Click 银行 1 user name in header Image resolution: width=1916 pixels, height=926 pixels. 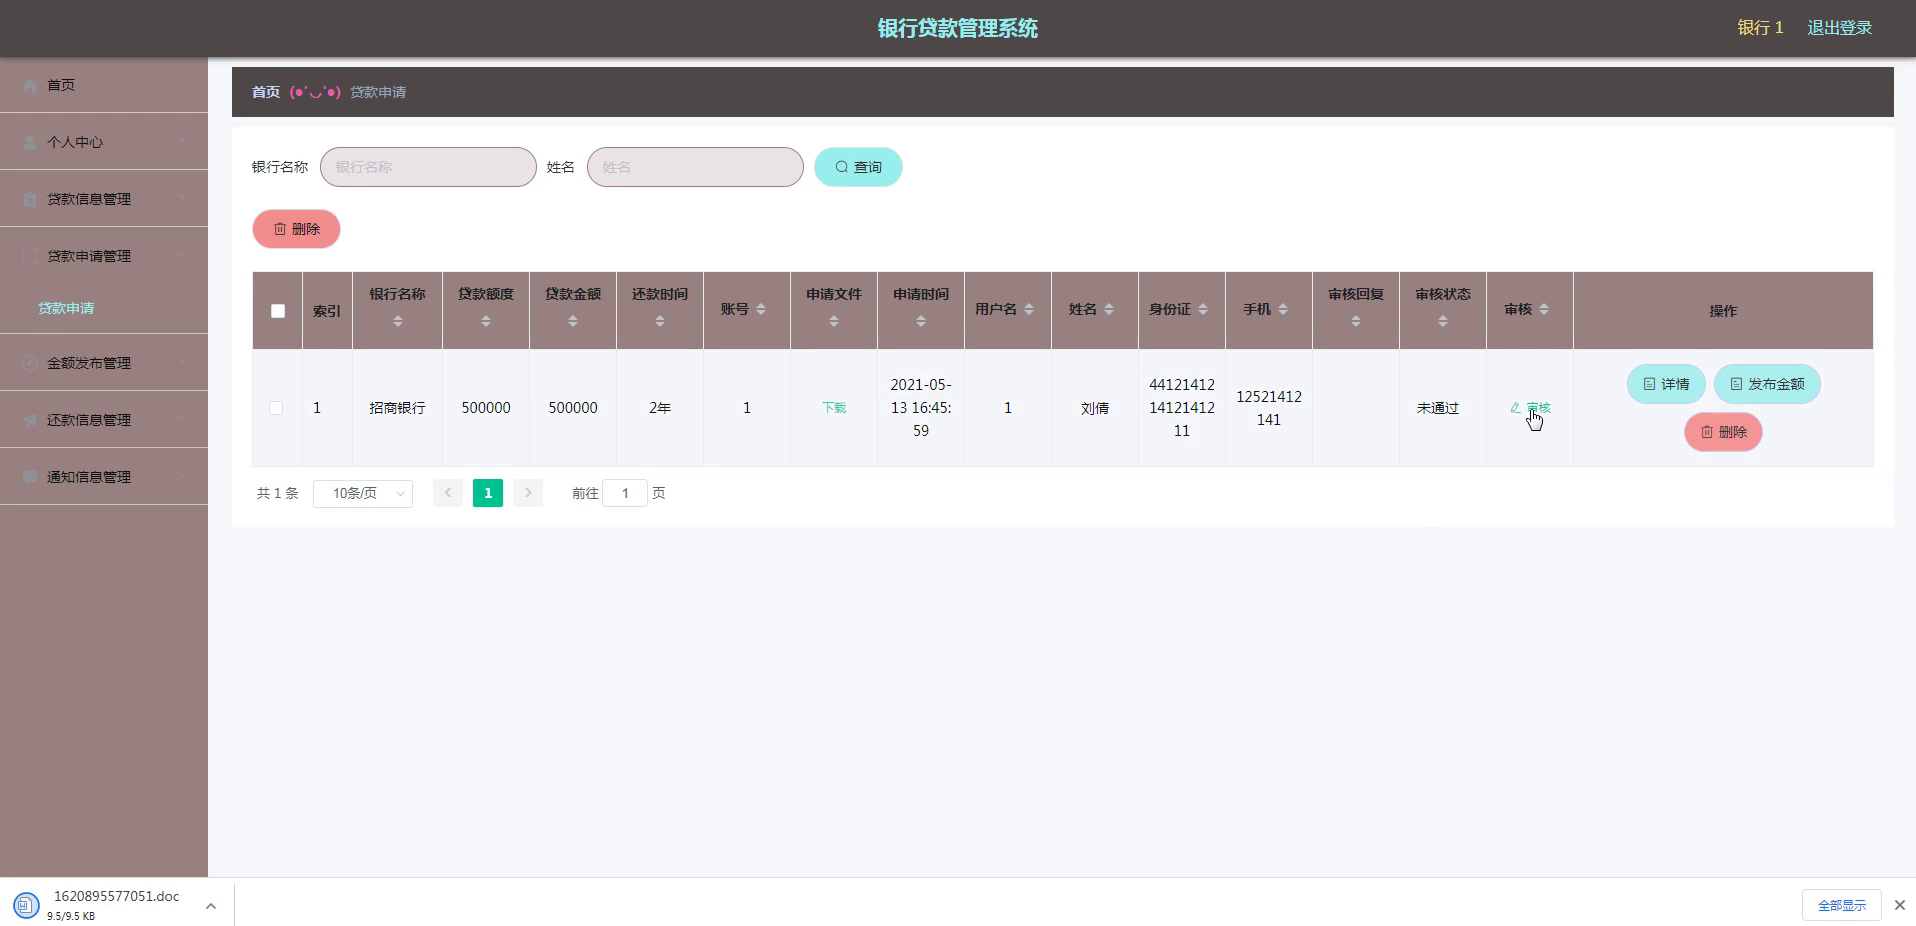(x=1760, y=28)
